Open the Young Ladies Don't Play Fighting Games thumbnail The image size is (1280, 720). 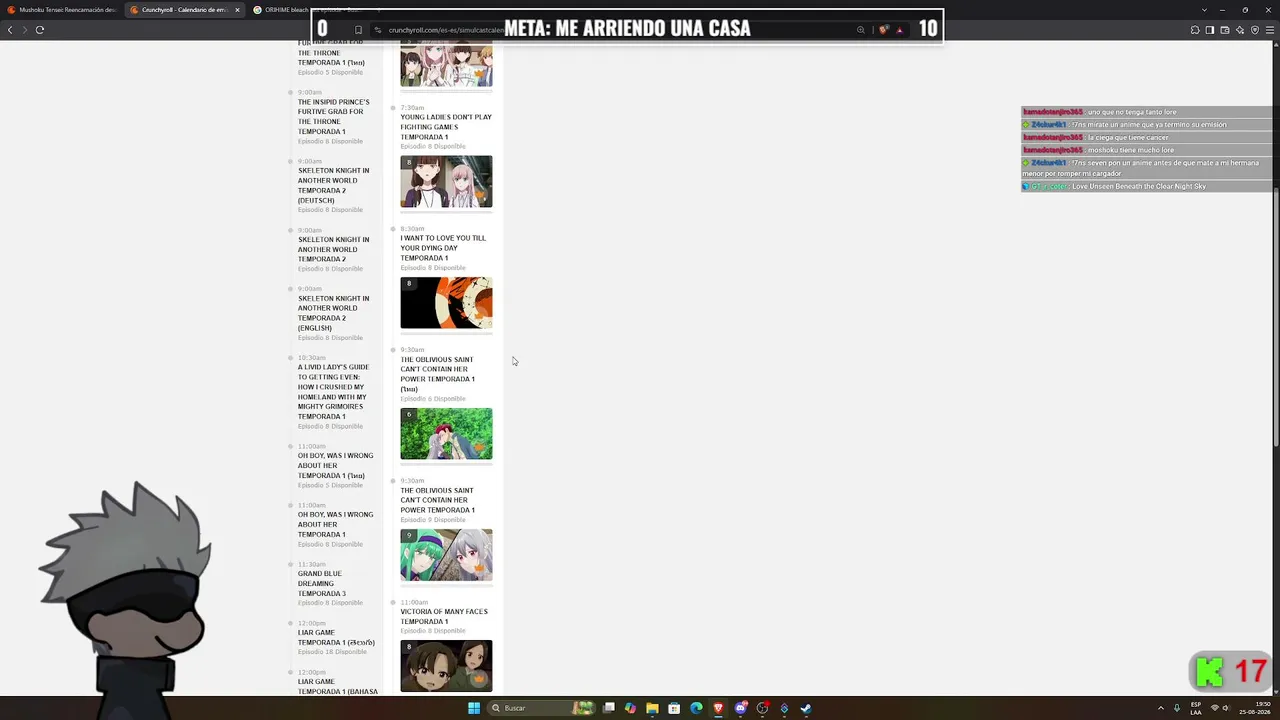(x=446, y=181)
